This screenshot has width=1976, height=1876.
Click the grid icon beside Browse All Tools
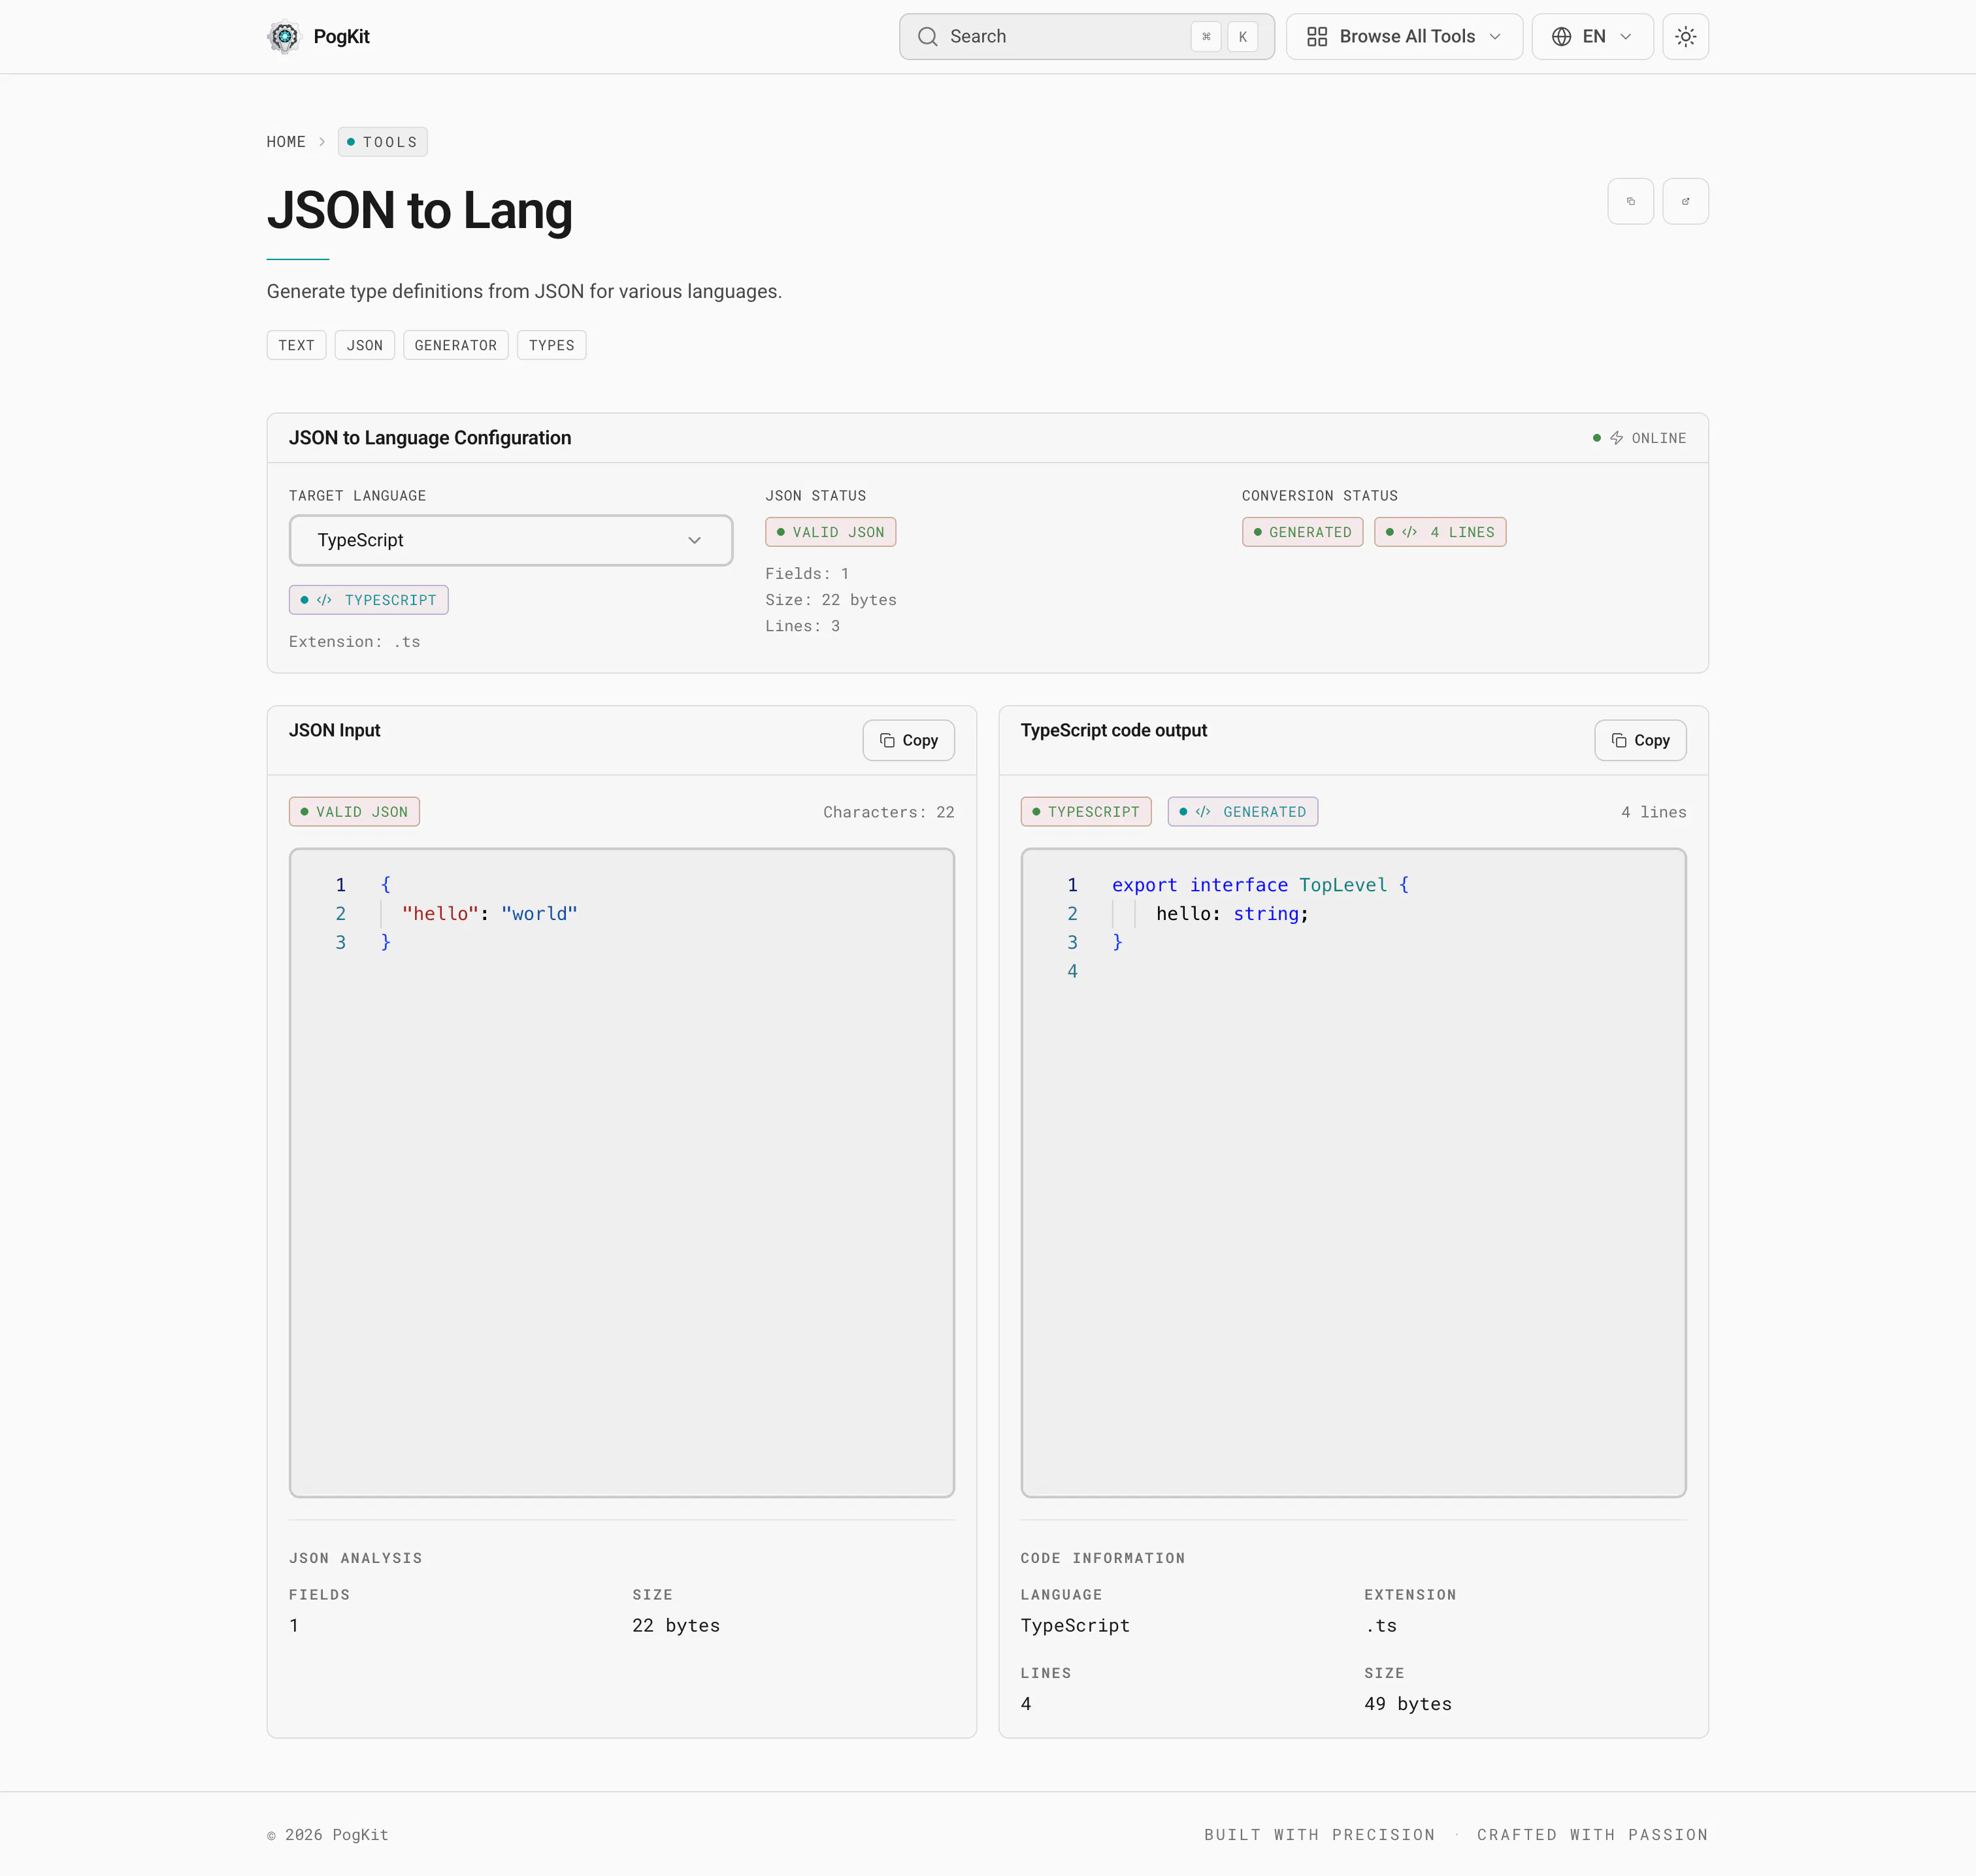pos(1317,37)
